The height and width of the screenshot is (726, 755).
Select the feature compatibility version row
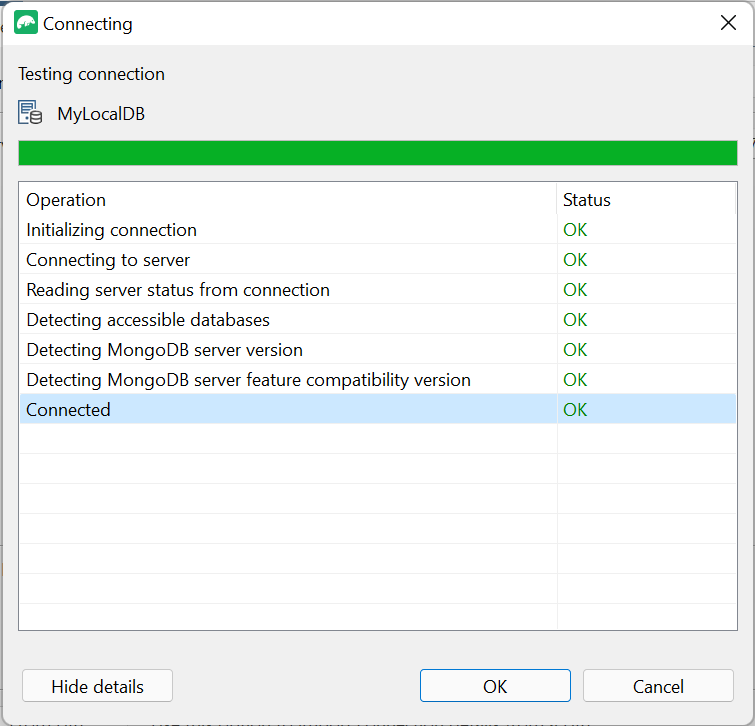(x=378, y=379)
